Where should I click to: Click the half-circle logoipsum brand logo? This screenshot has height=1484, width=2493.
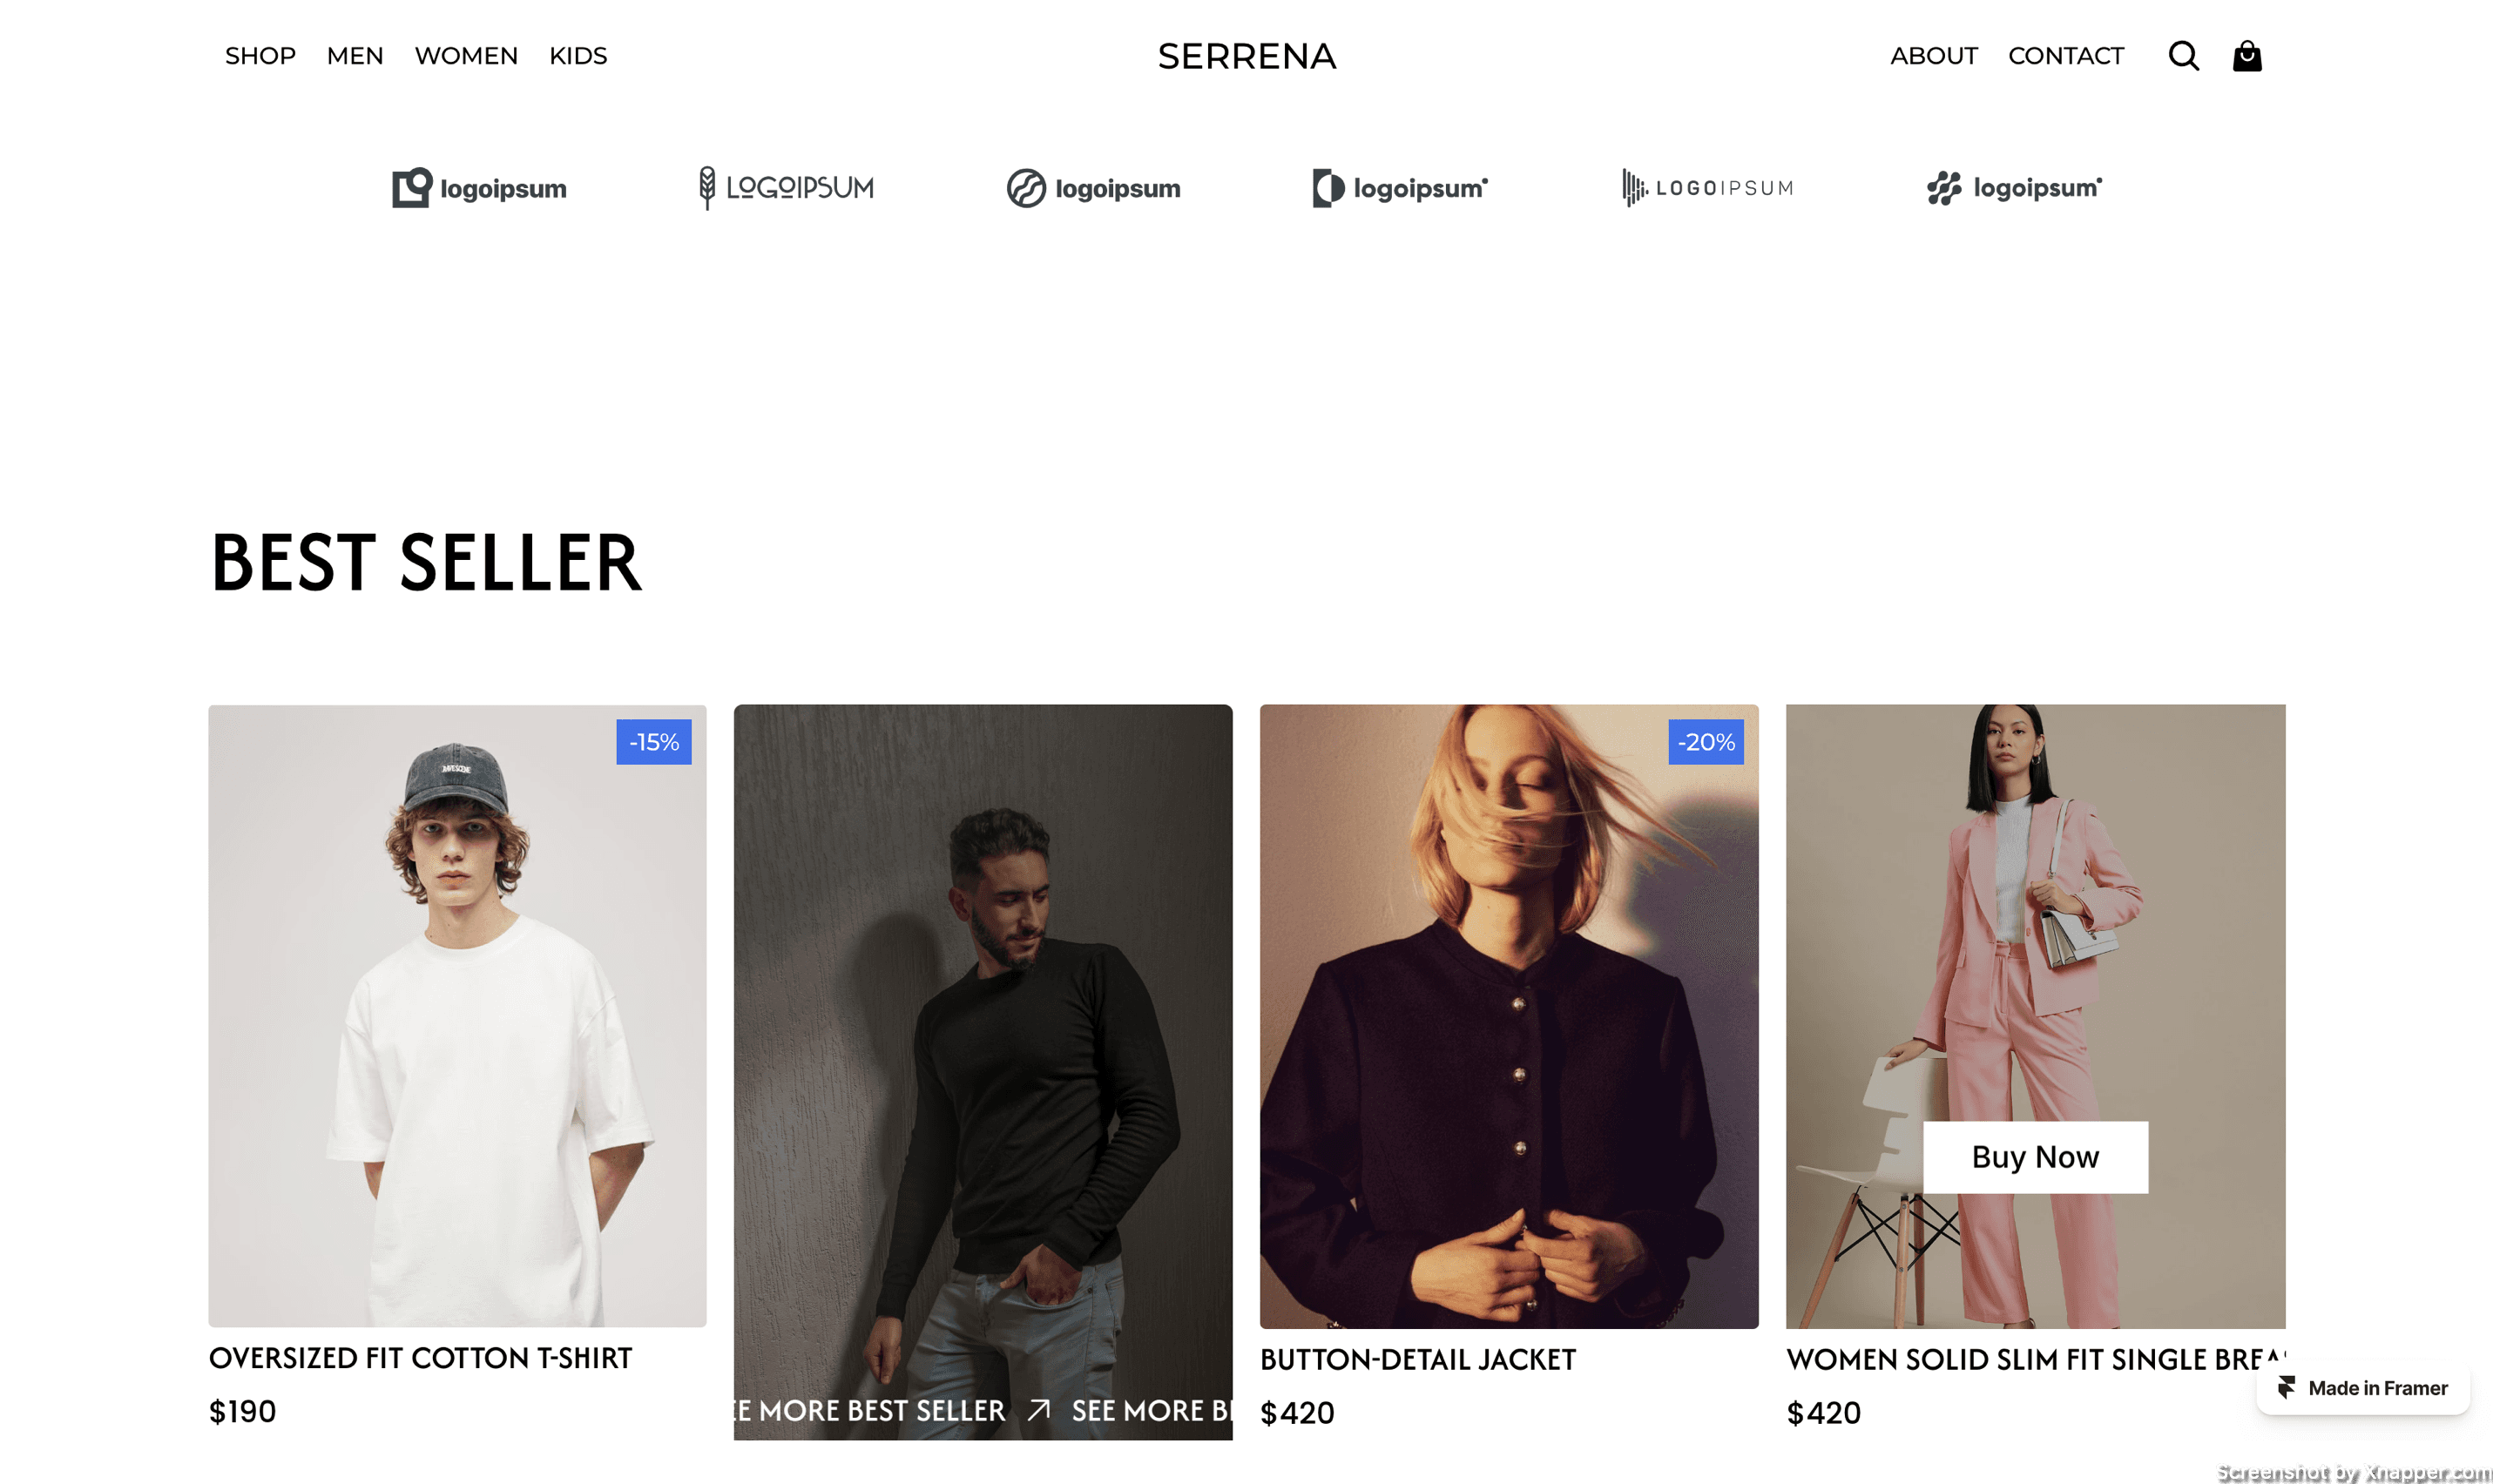(x=1400, y=188)
